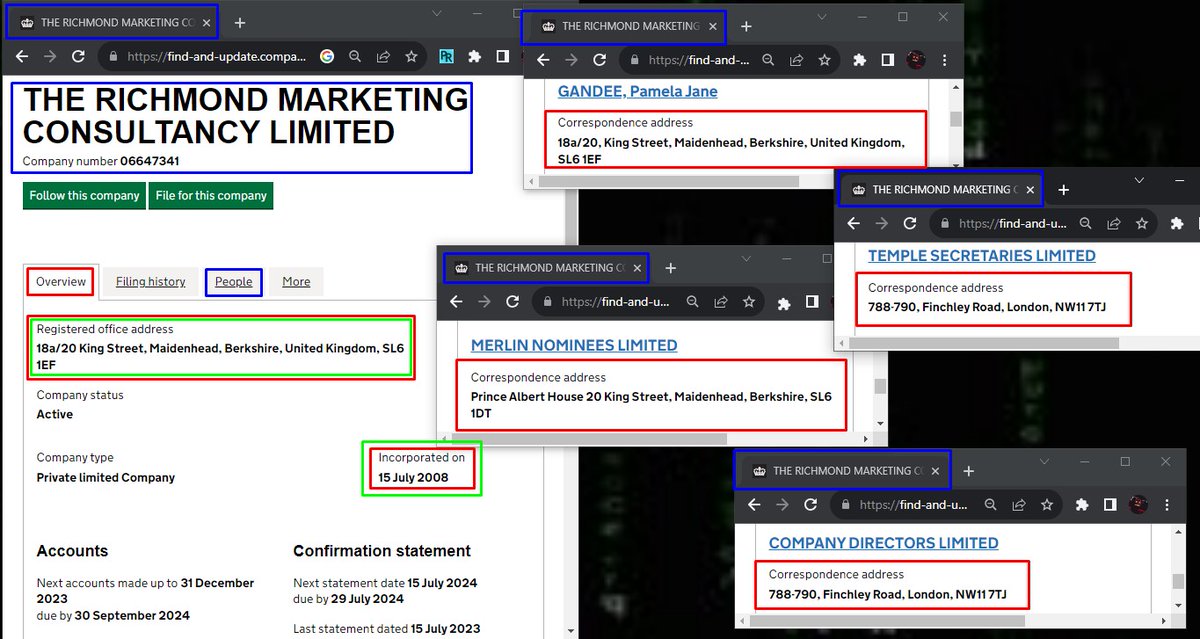Go back in the Gandee window
The image size is (1200, 639).
[543, 60]
